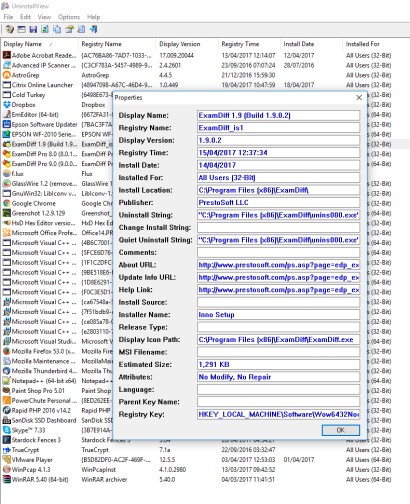This screenshot has width=410, height=504.
Task: Click registry time 23/09/2016 07:07:24
Action: 248,65
